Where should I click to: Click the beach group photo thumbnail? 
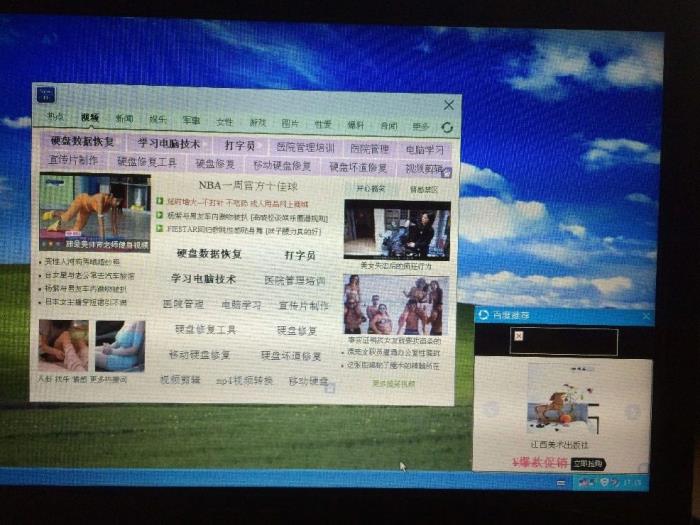394,304
